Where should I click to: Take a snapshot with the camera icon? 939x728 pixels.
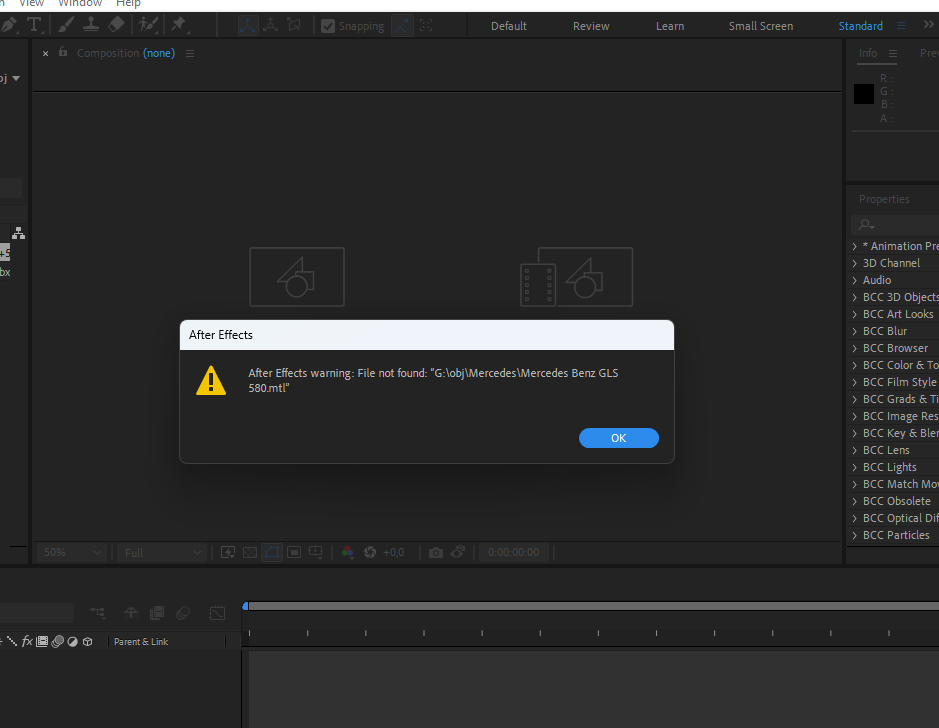pos(434,551)
